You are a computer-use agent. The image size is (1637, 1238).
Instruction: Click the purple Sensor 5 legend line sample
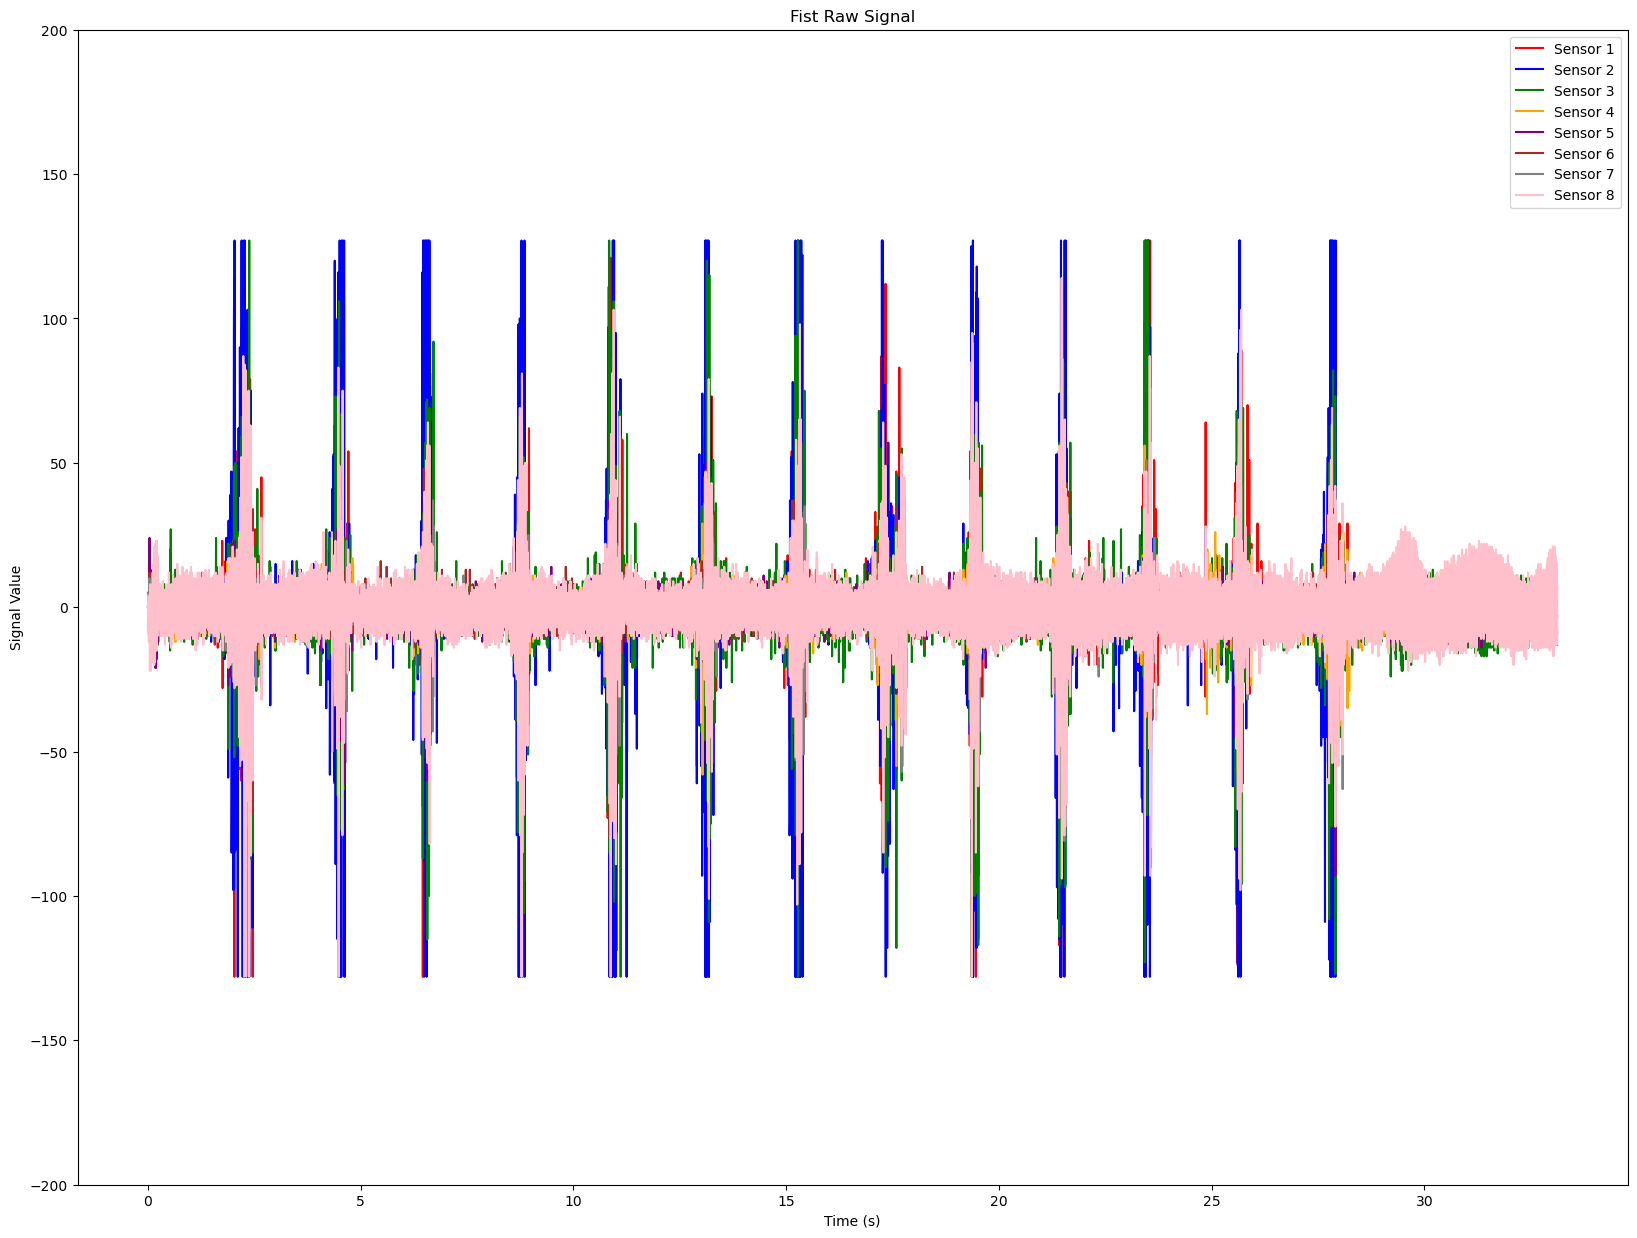(x=1530, y=133)
